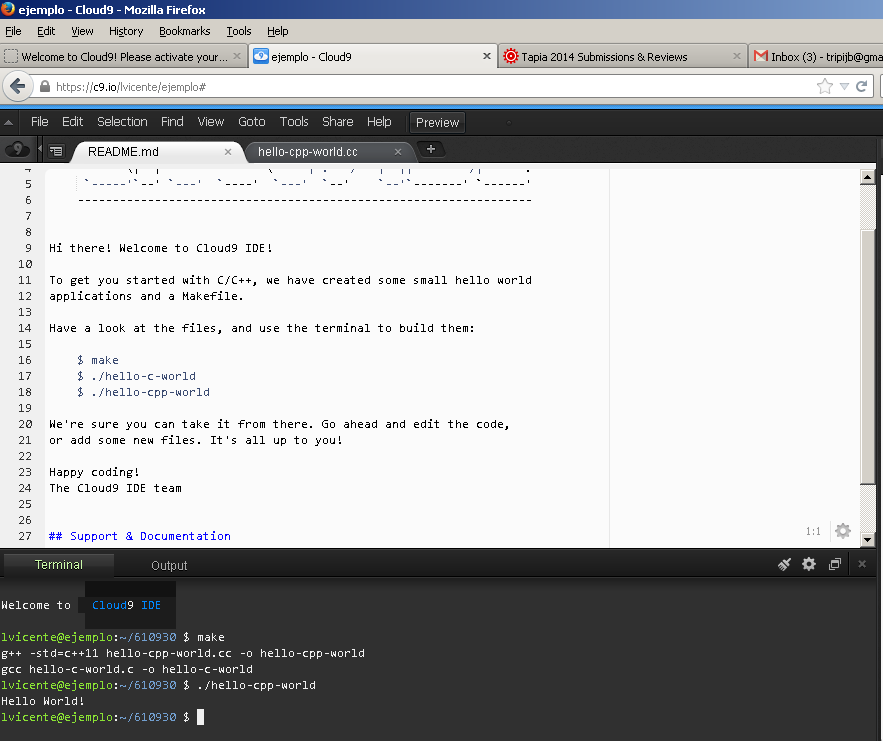Pop out the console panel to new window
The width and height of the screenshot is (883, 741).
[835, 565]
